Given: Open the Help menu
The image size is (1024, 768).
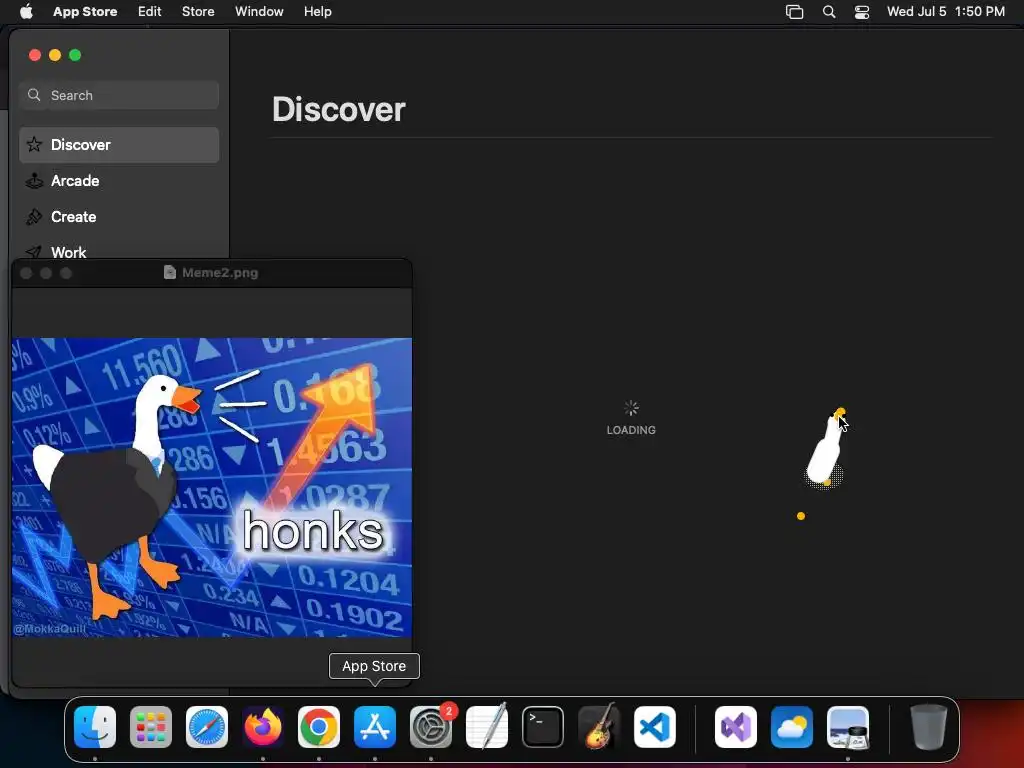Looking at the screenshot, I should tap(317, 11).
